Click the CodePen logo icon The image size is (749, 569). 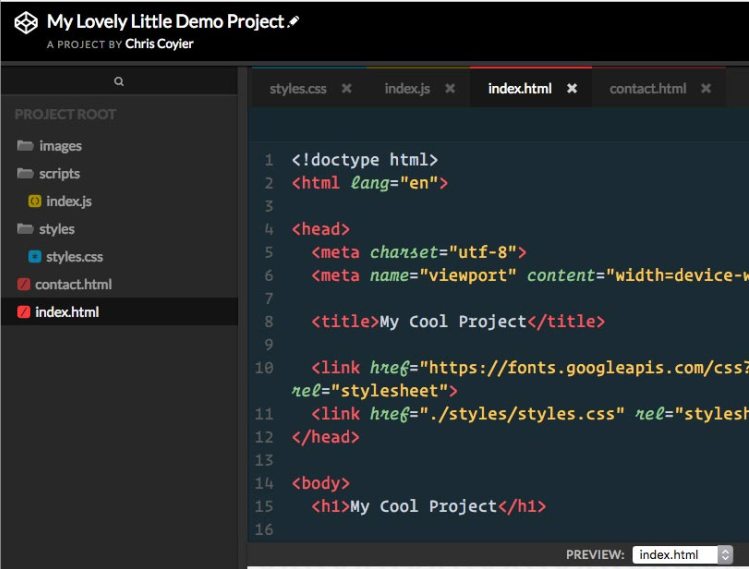(26, 23)
